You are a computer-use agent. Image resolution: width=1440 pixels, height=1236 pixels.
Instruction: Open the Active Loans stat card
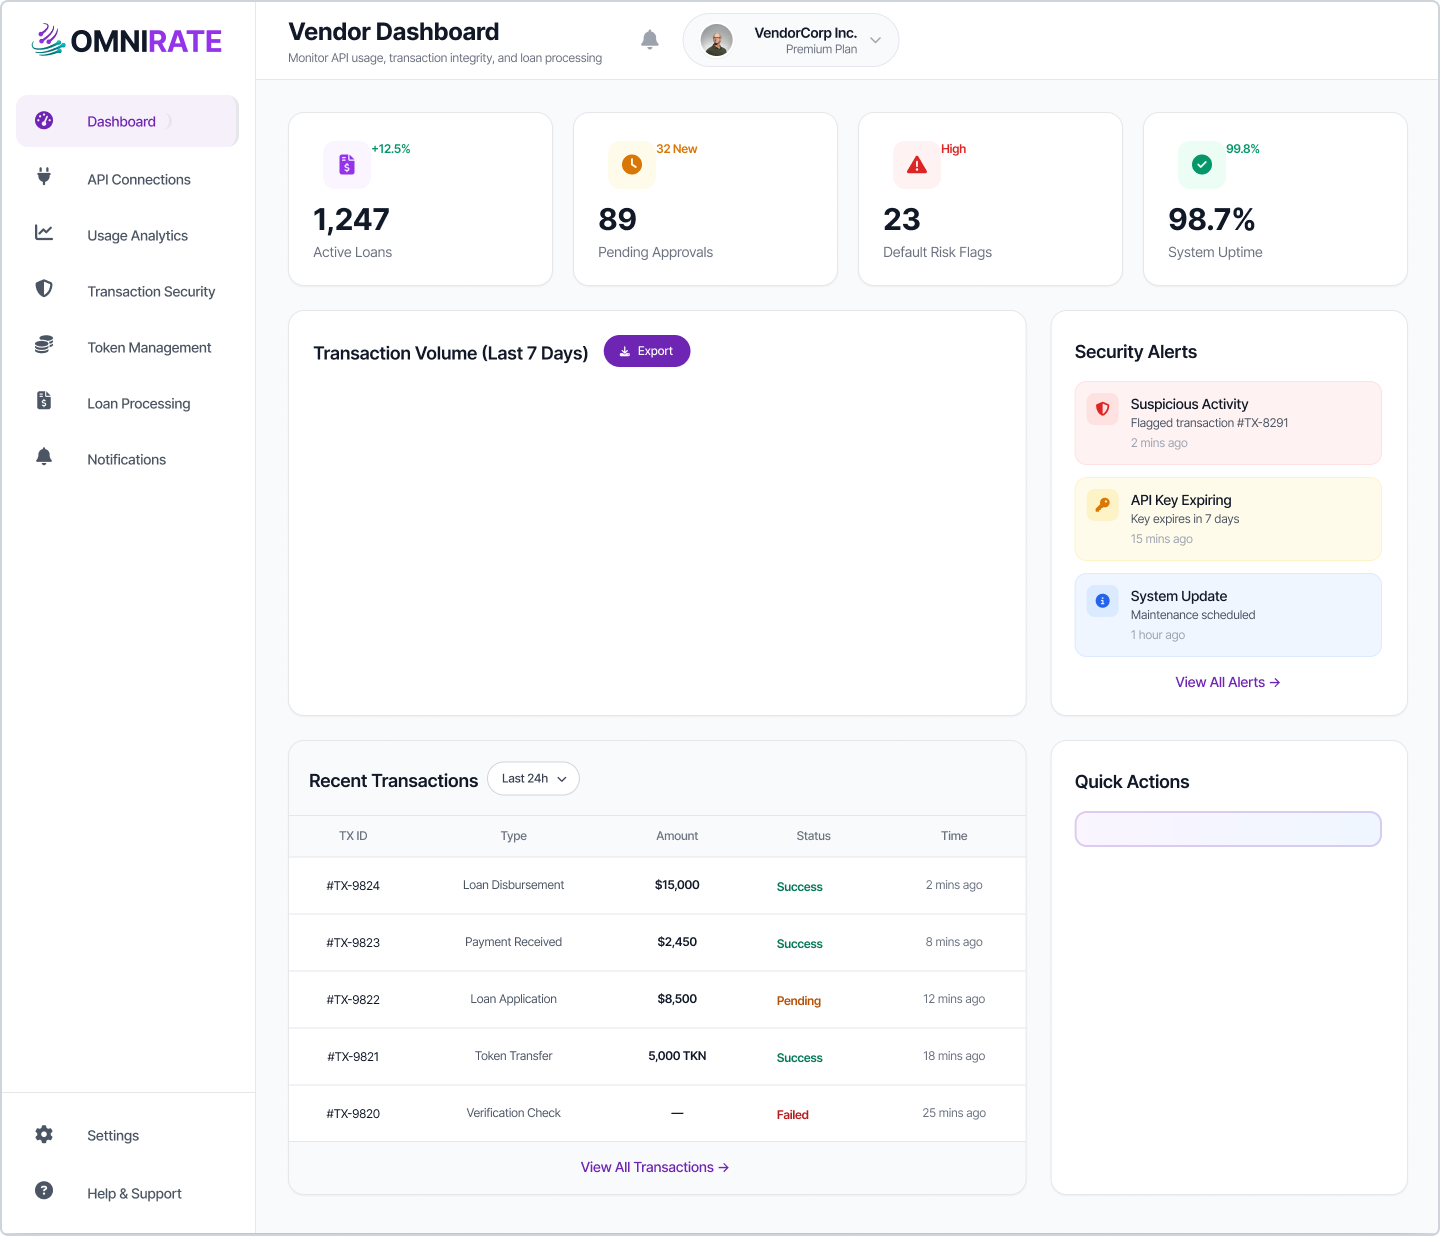(420, 199)
